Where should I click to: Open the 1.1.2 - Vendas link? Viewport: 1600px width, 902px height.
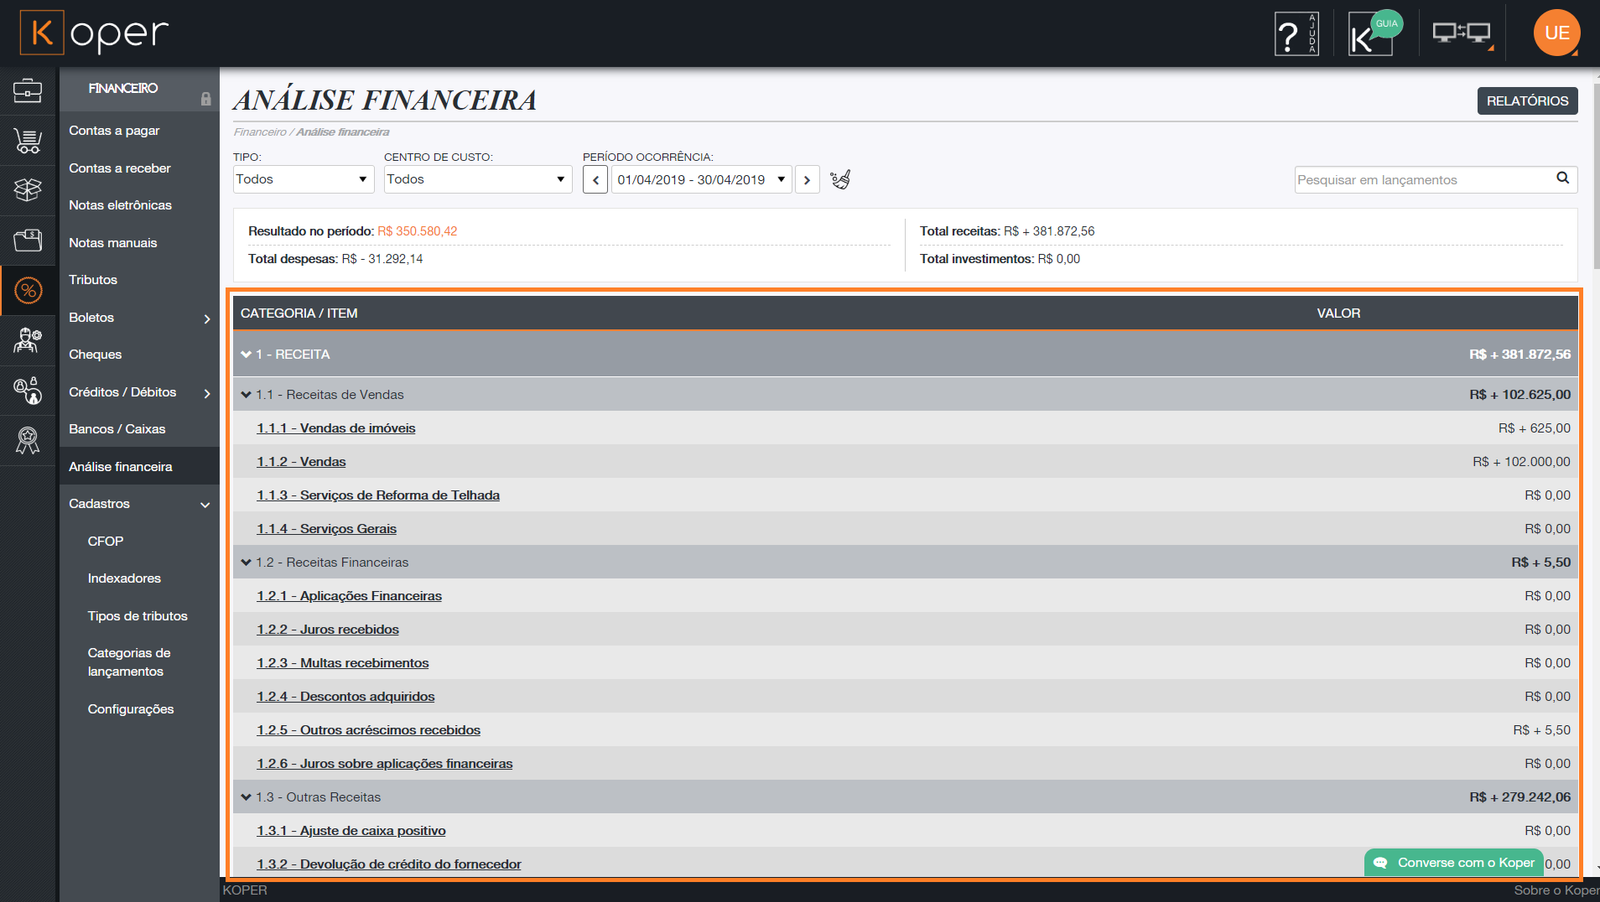301,462
